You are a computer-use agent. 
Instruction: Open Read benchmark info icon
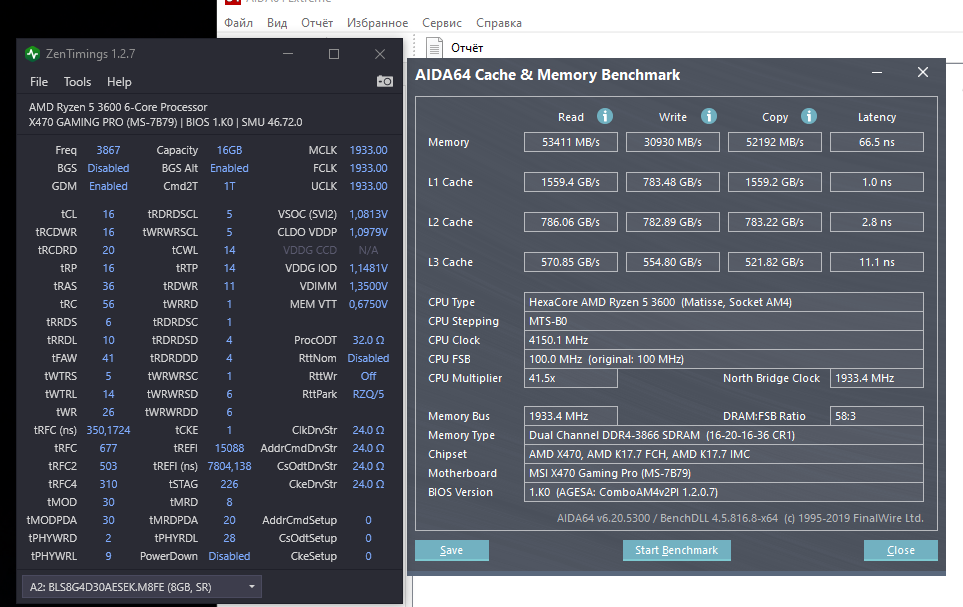coord(605,116)
